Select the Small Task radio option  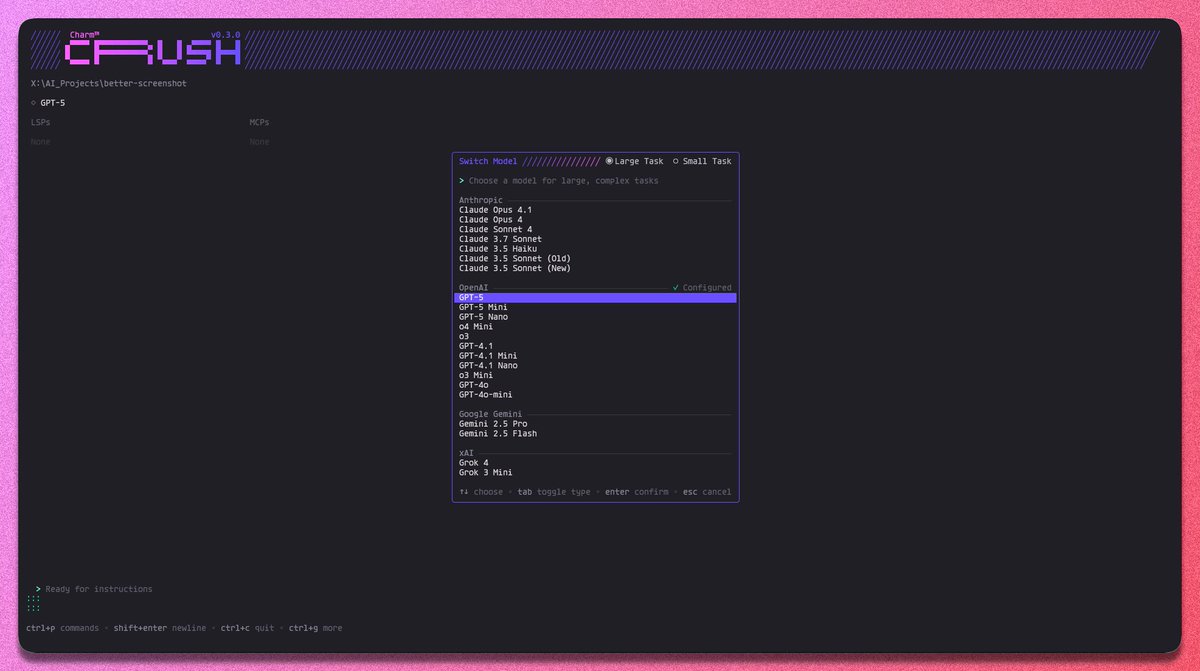tap(702, 161)
